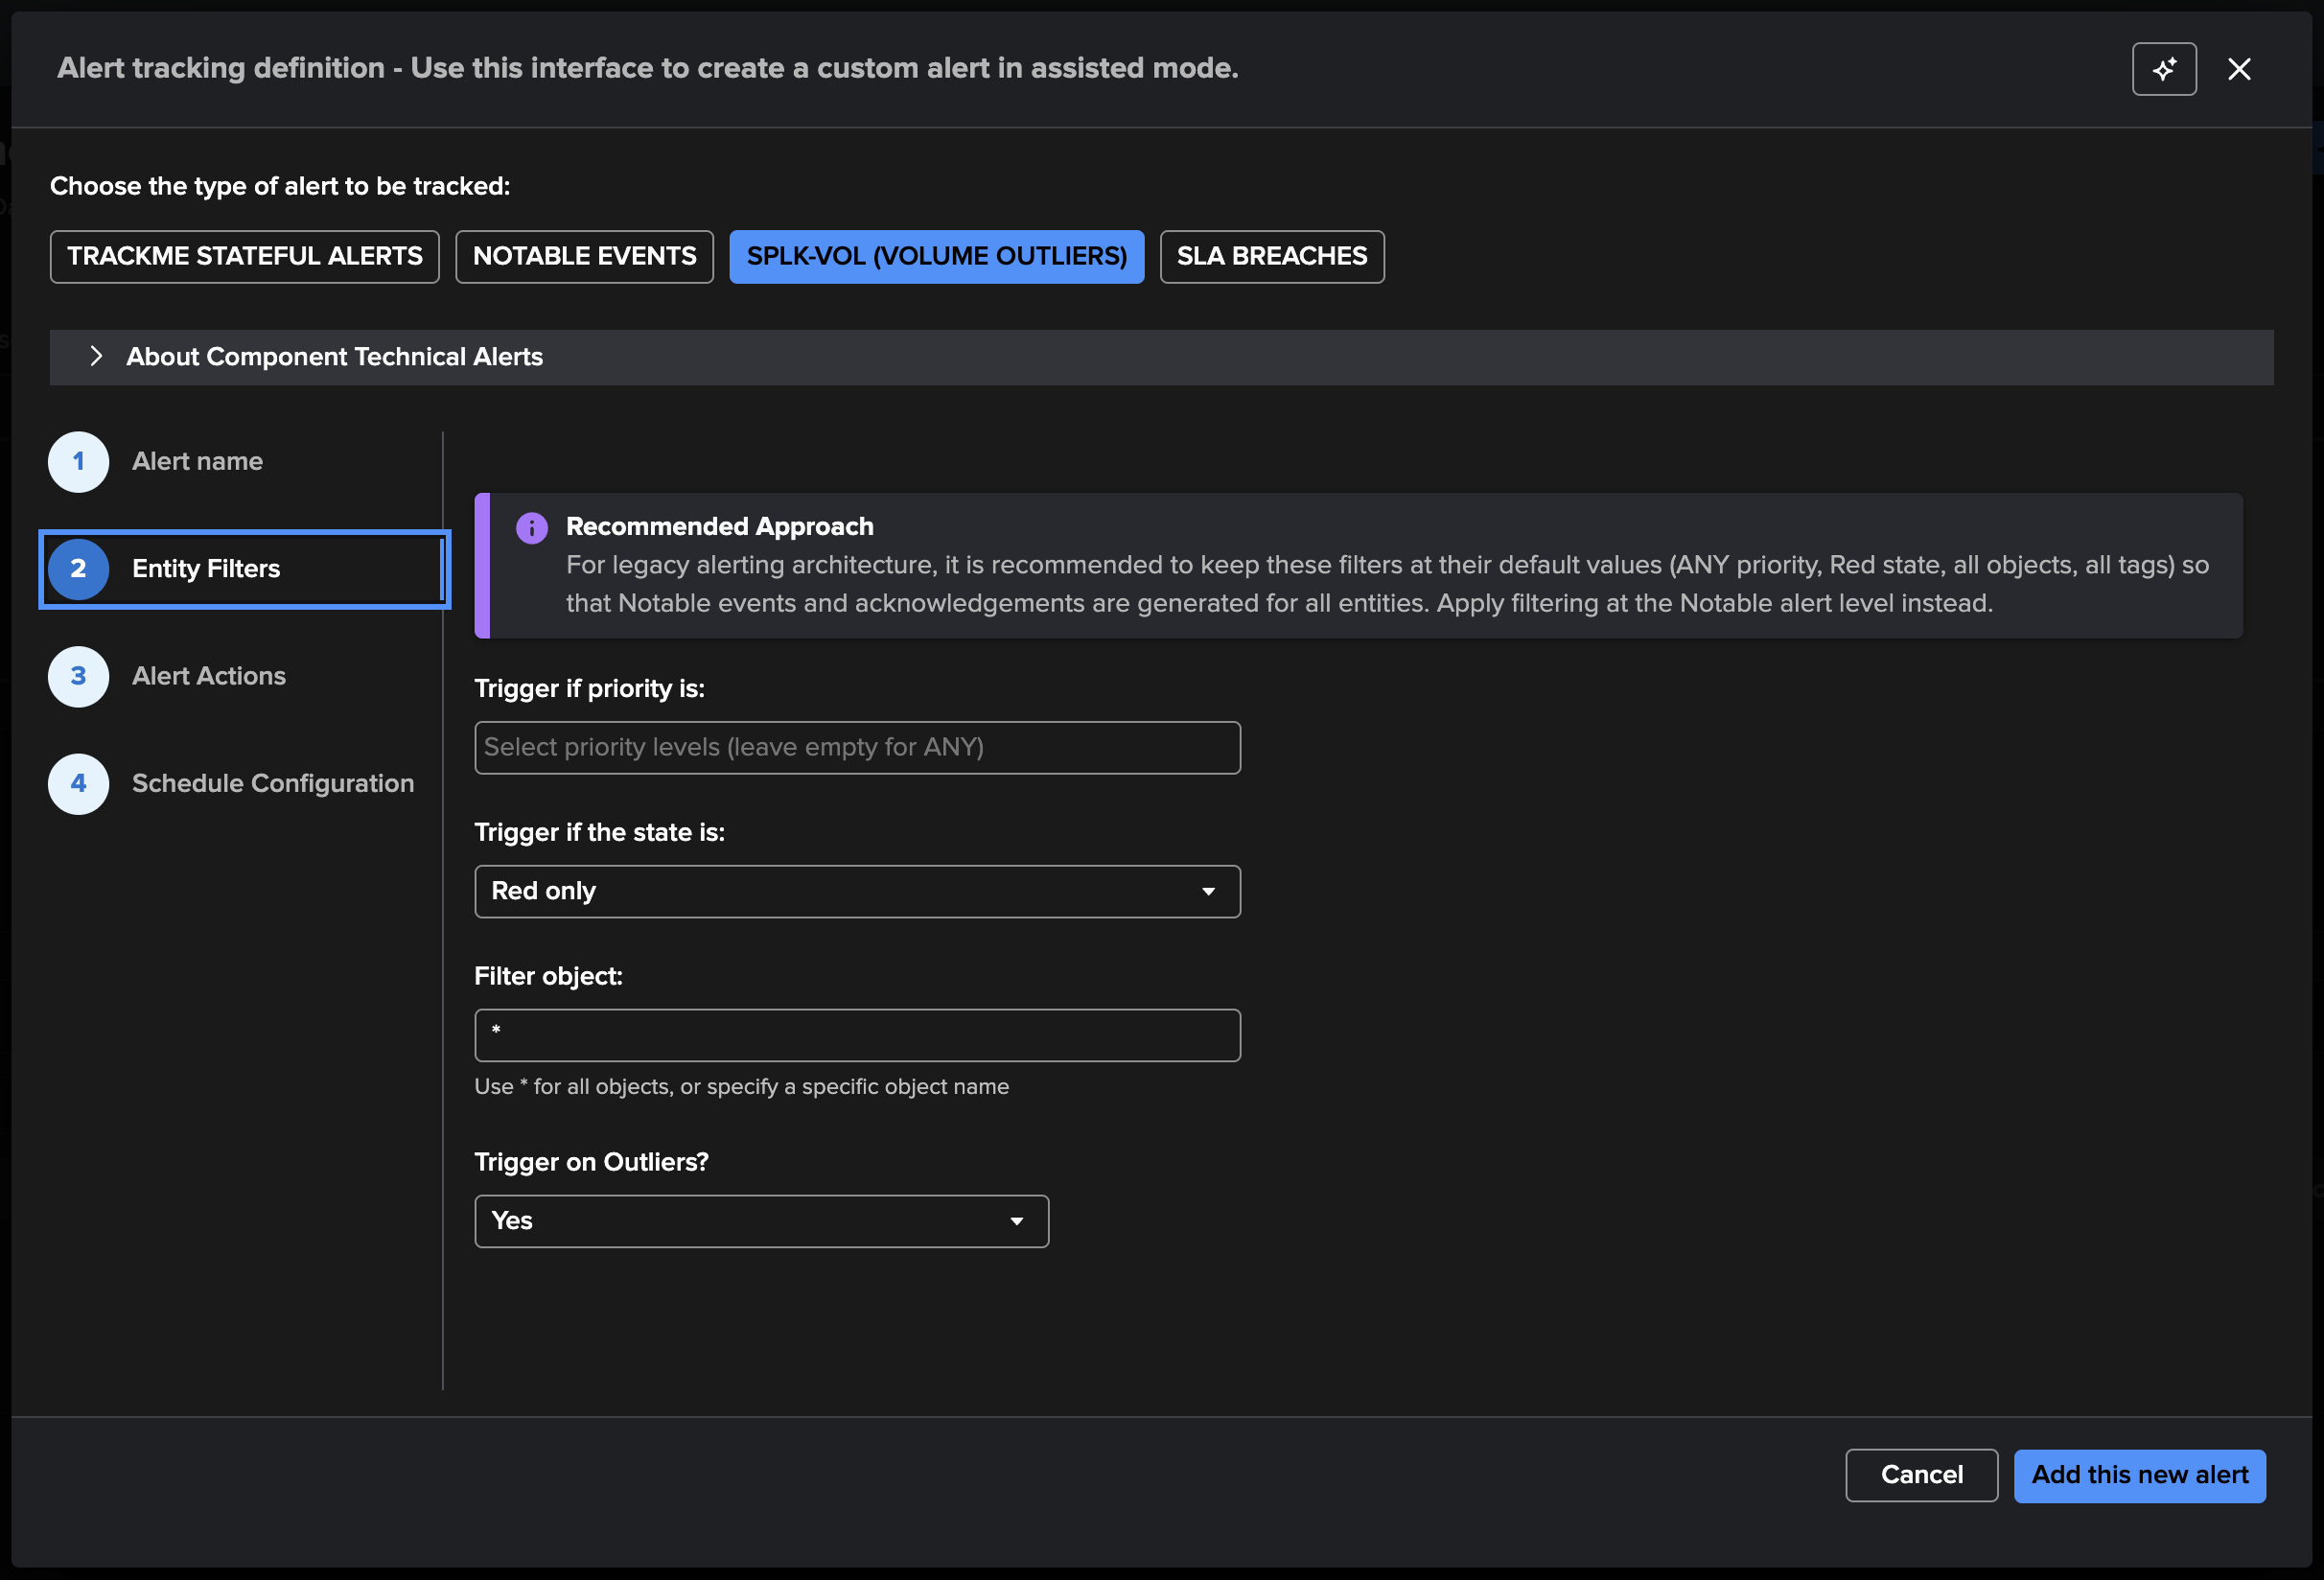Go to step 4 Schedule Configuration
Image resolution: width=2324 pixels, height=1580 pixels.
231,784
